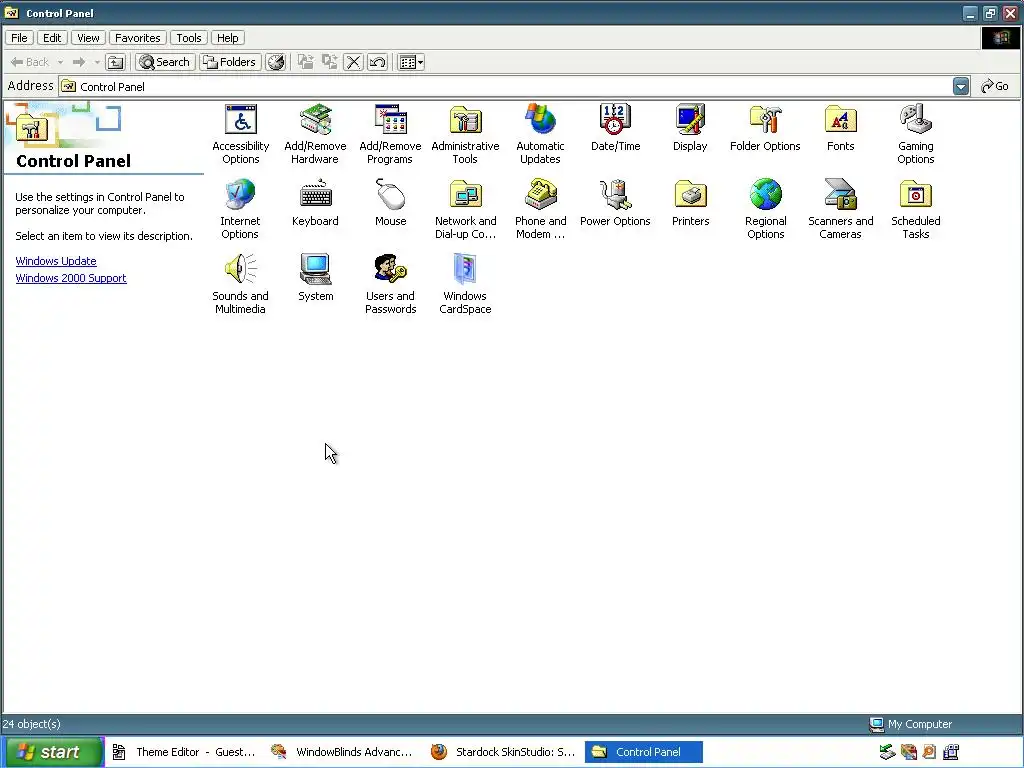Open the File menu

point(20,38)
